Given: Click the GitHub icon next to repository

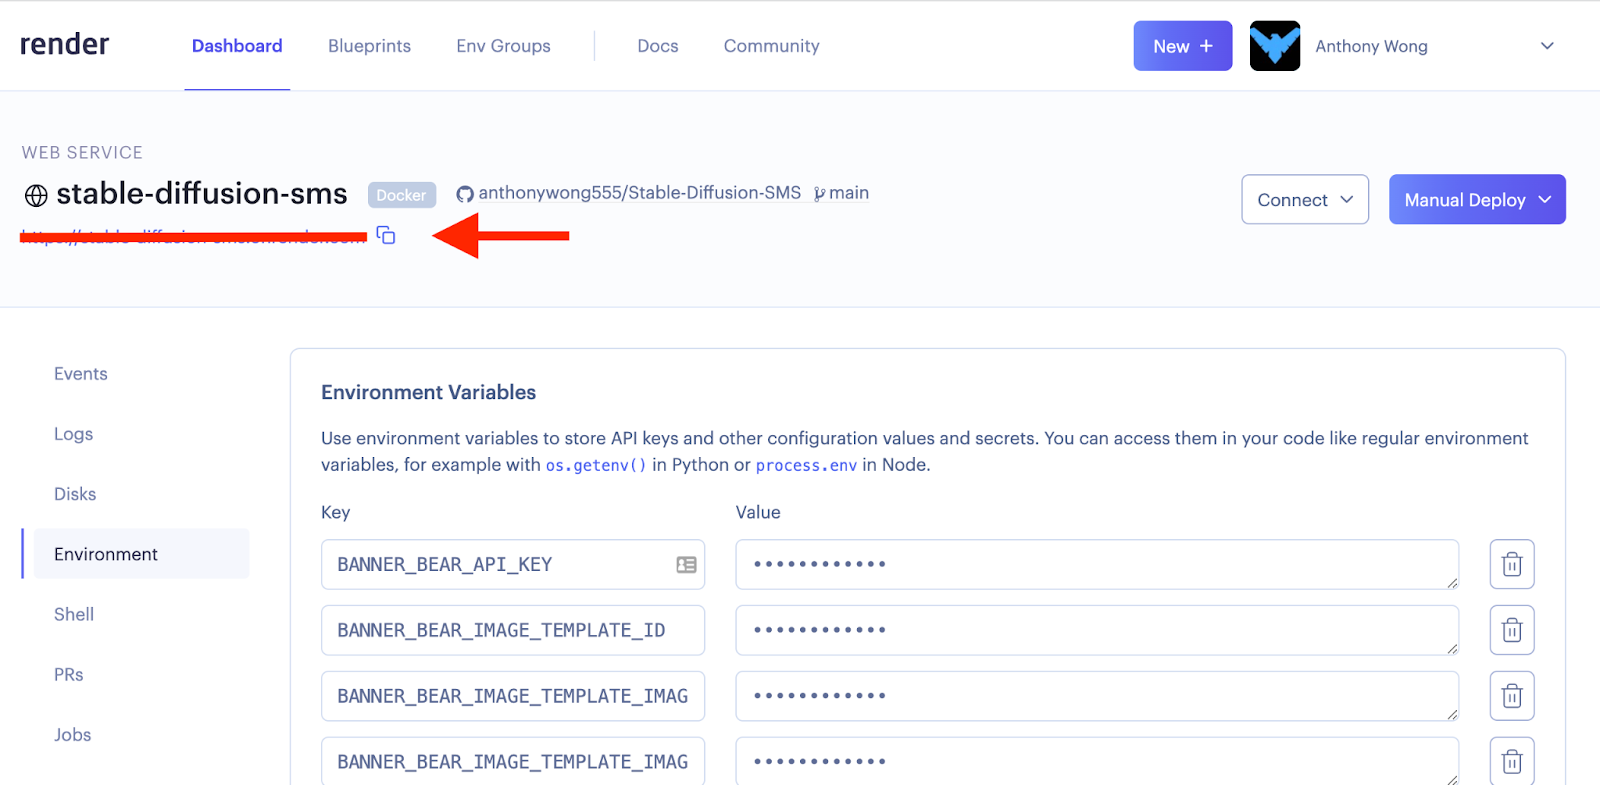Looking at the screenshot, I should pos(465,194).
